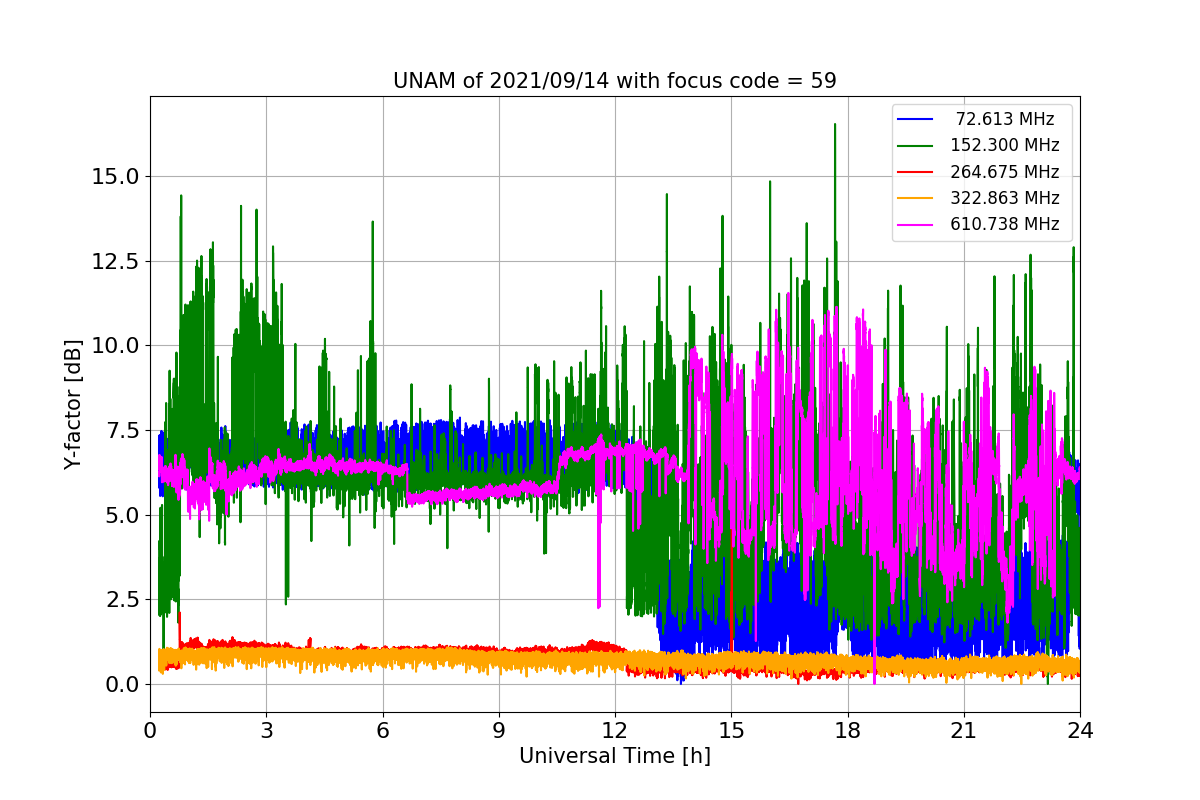This screenshot has width=1200, height=800.
Task: Click the x-axis tick label '15'
Action: pyautogui.click(x=731, y=731)
